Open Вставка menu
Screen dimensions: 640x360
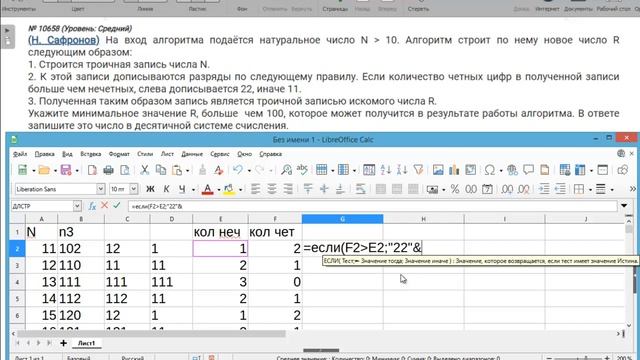click(x=91, y=154)
